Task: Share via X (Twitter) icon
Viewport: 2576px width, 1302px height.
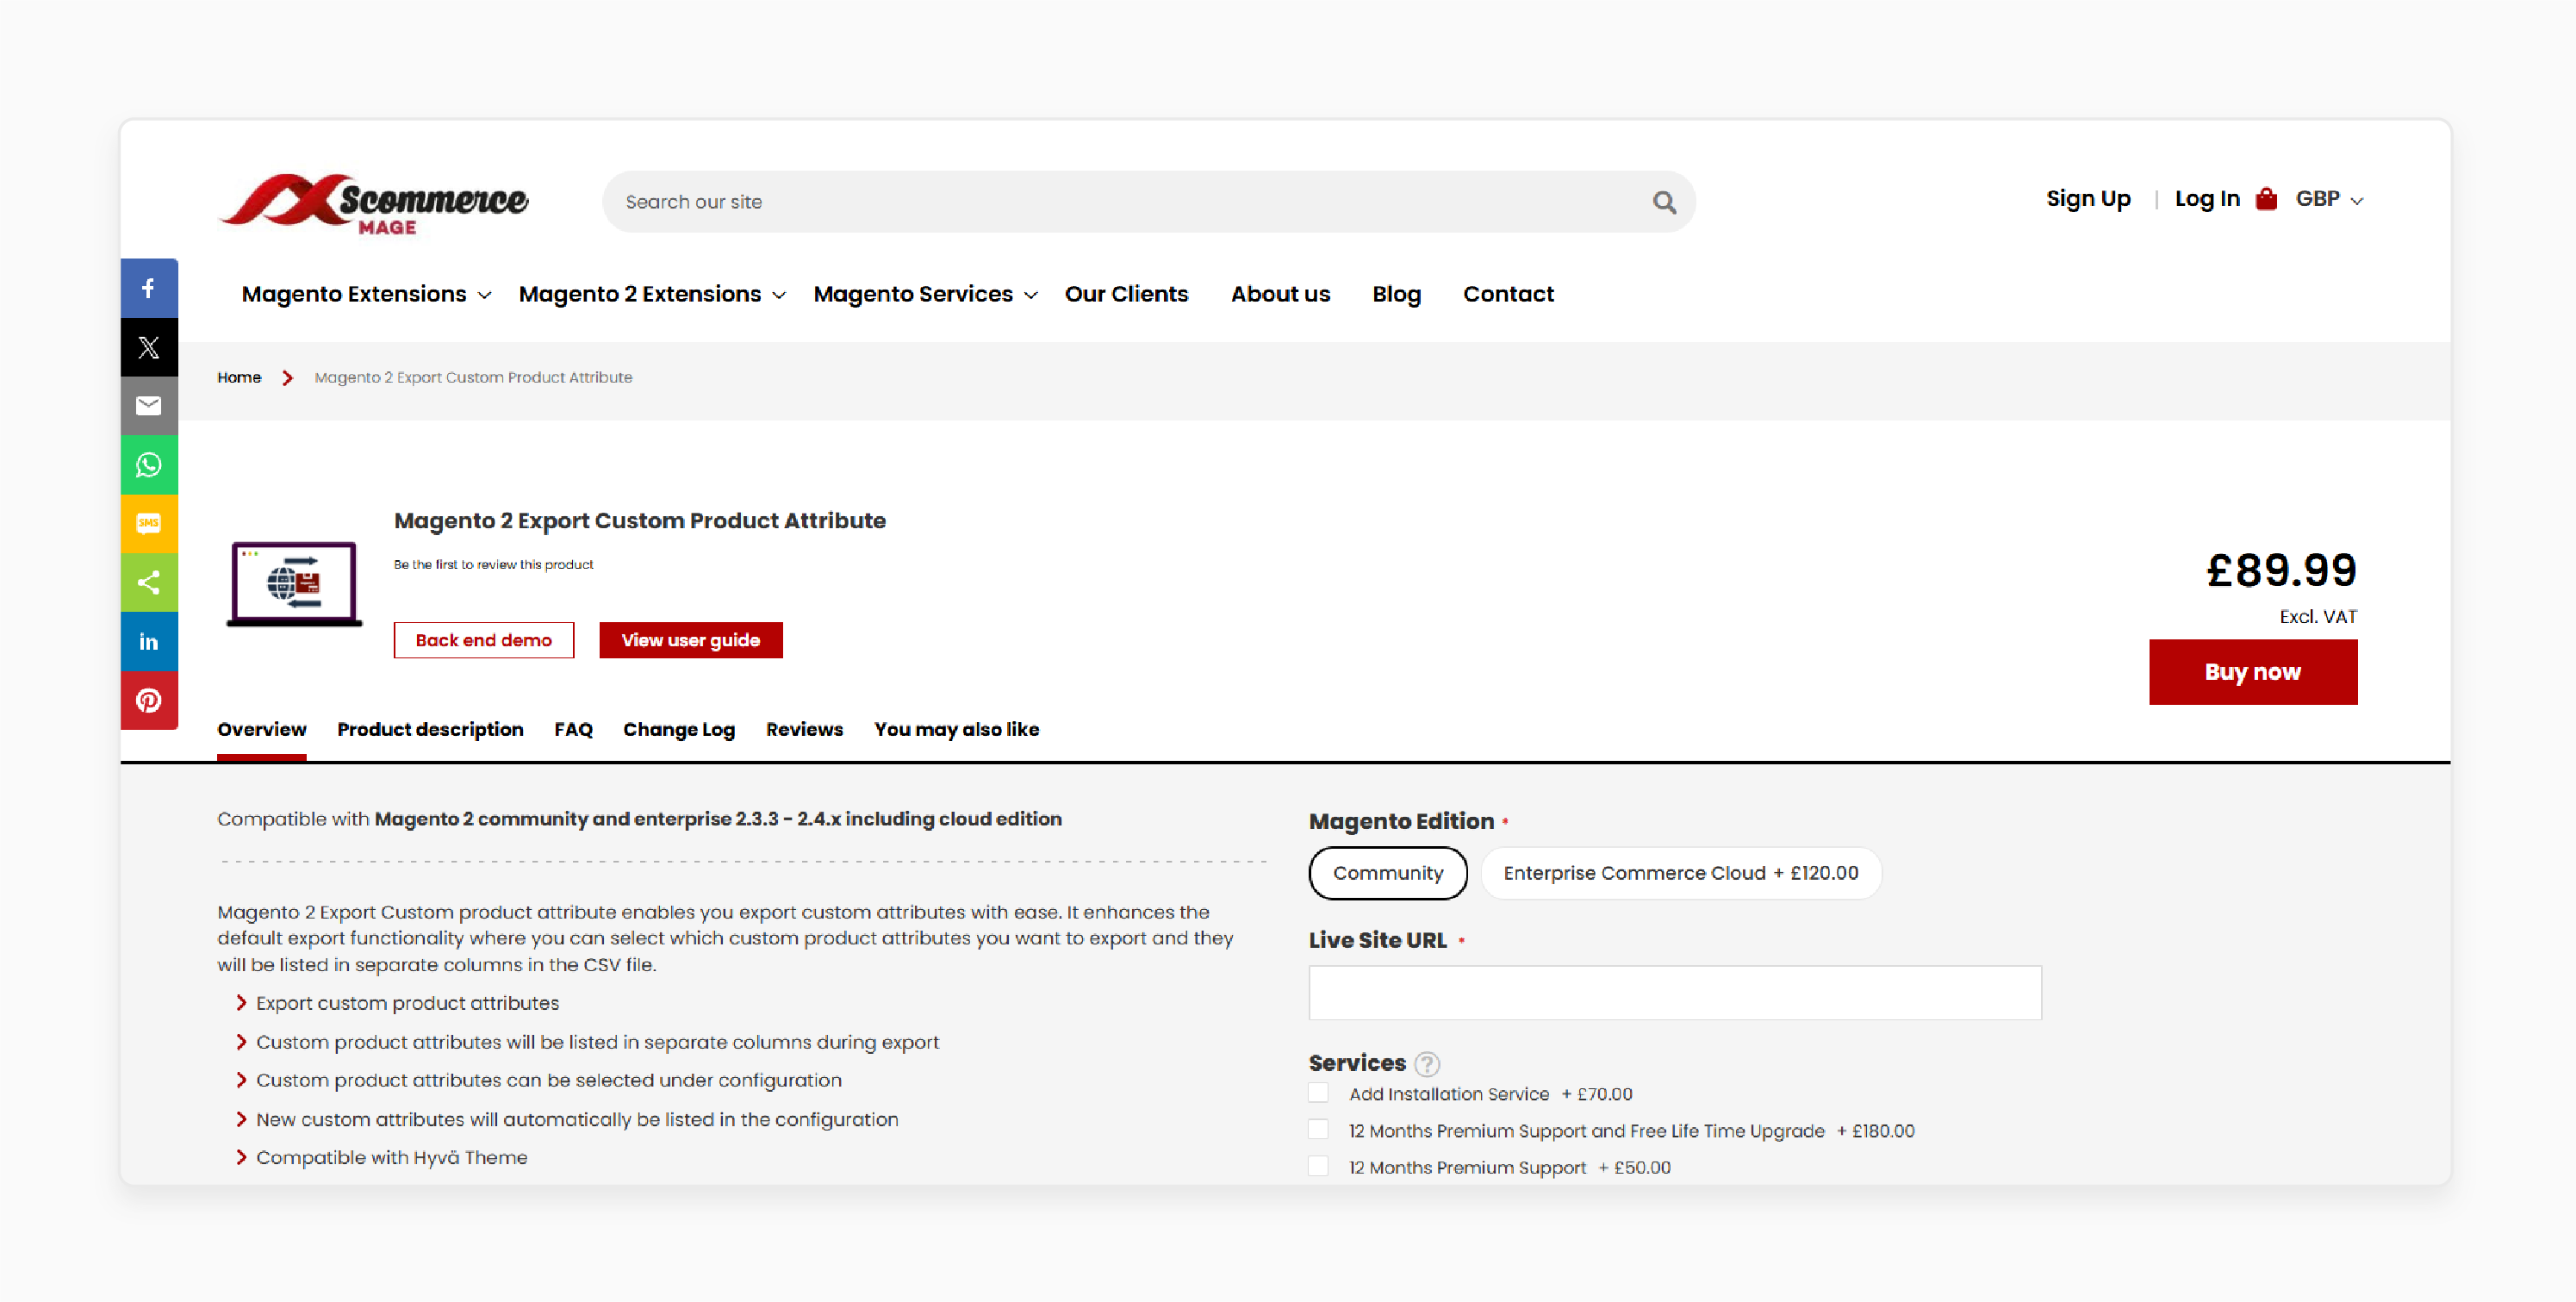Action: pos(149,347)
